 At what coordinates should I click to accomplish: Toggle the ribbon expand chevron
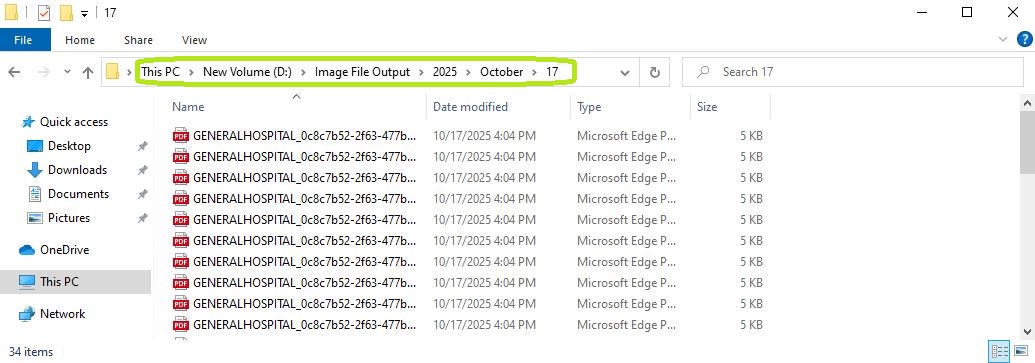[1004, 40]
